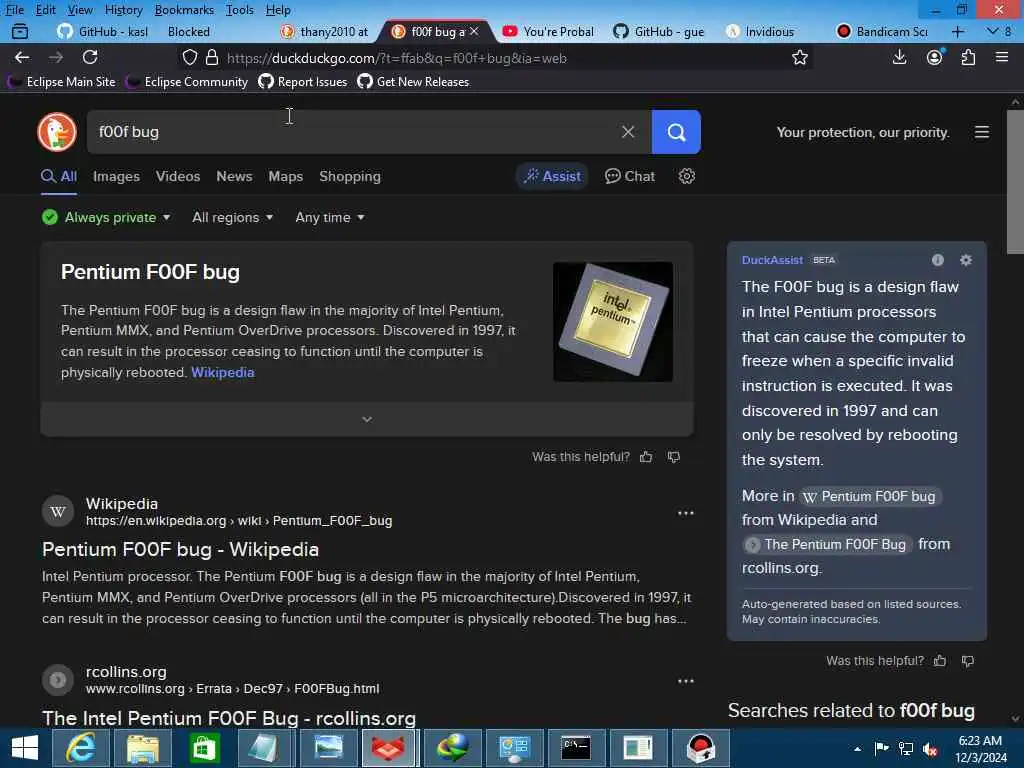Open the DuckDuckGo side menu icon
The width and height of the screenshot is (1024, 768).
(x=982, y=132)
